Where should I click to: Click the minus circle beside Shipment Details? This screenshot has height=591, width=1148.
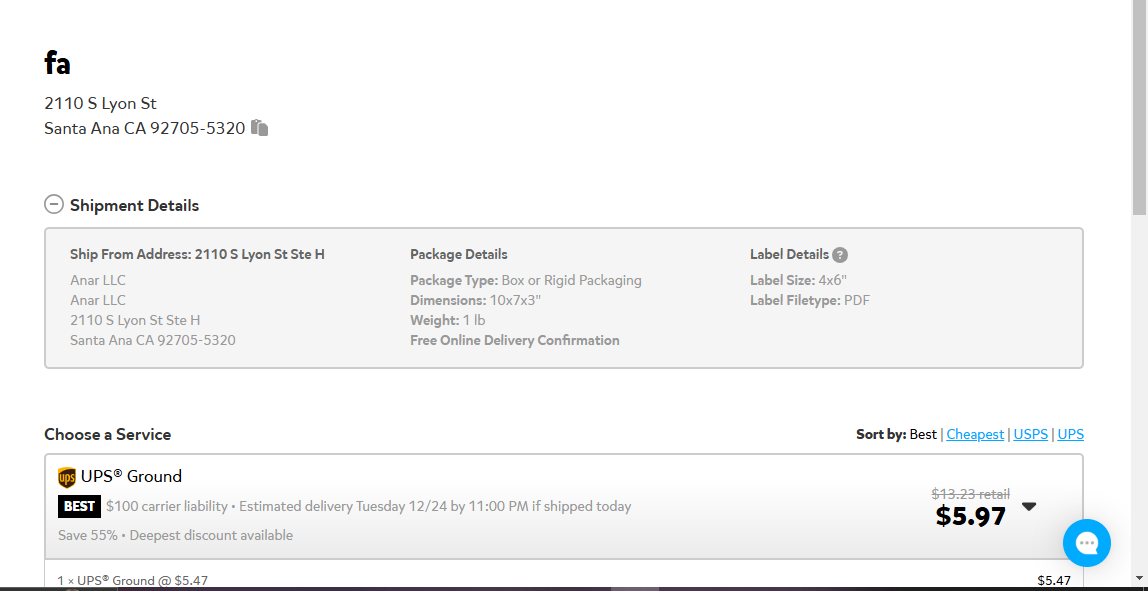tap(53, 204)
